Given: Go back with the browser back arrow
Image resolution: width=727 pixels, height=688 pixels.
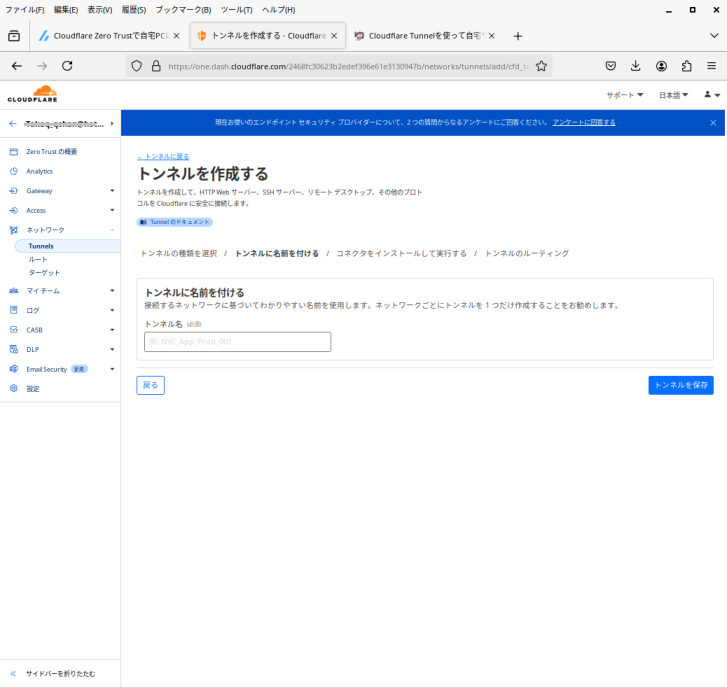Looking at the screenshot, I should [17, 66].
